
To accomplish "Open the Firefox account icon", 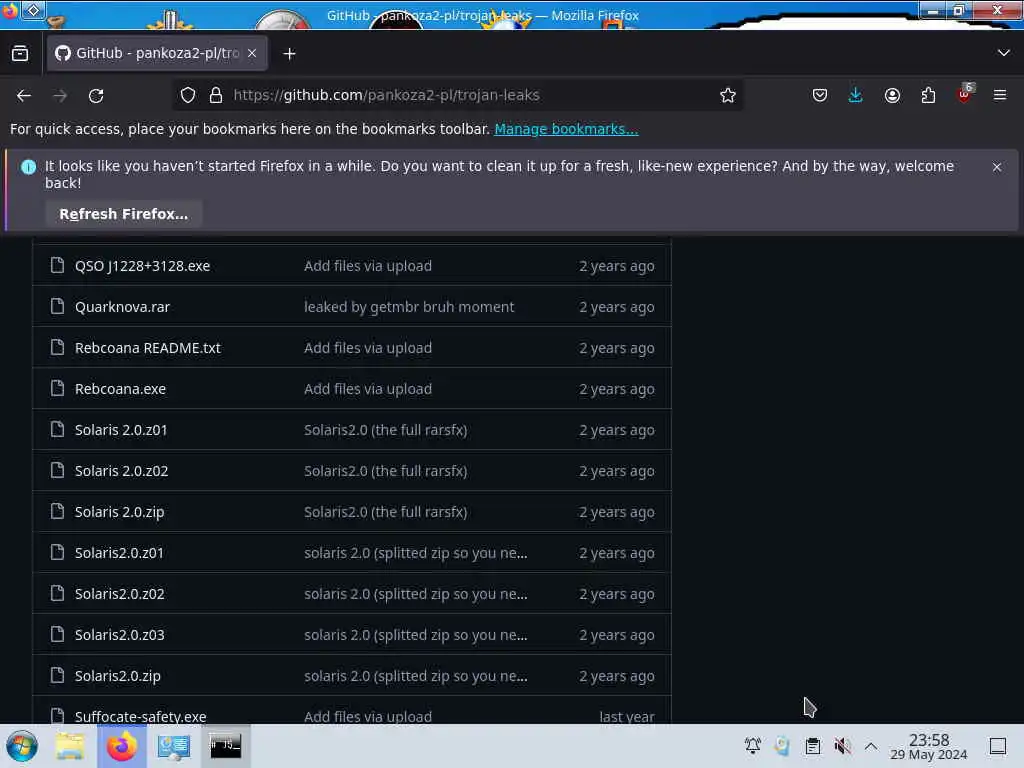I will [892, 95].
